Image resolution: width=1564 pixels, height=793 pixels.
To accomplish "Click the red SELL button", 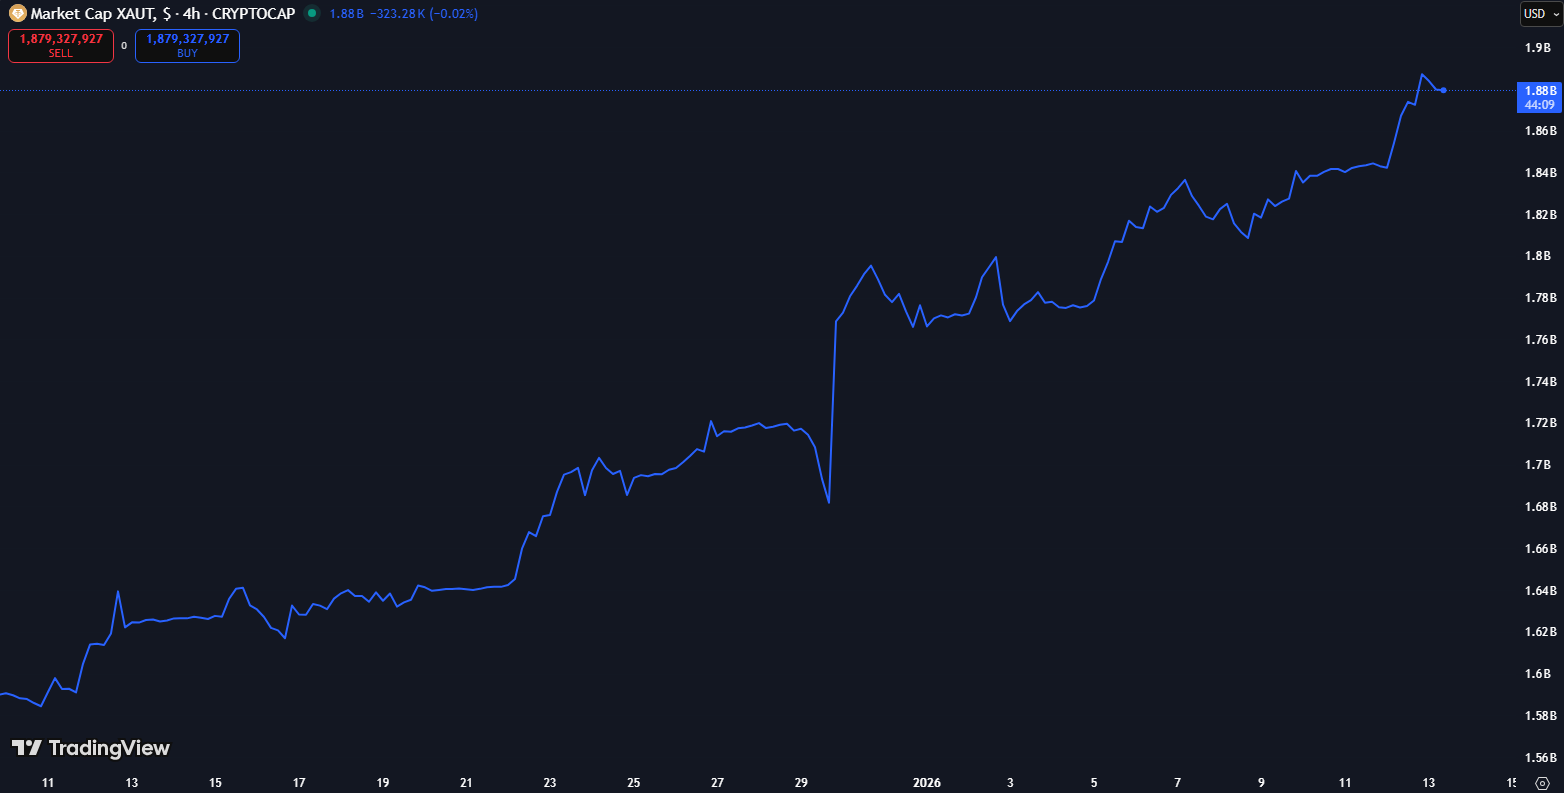I will 61,46.
